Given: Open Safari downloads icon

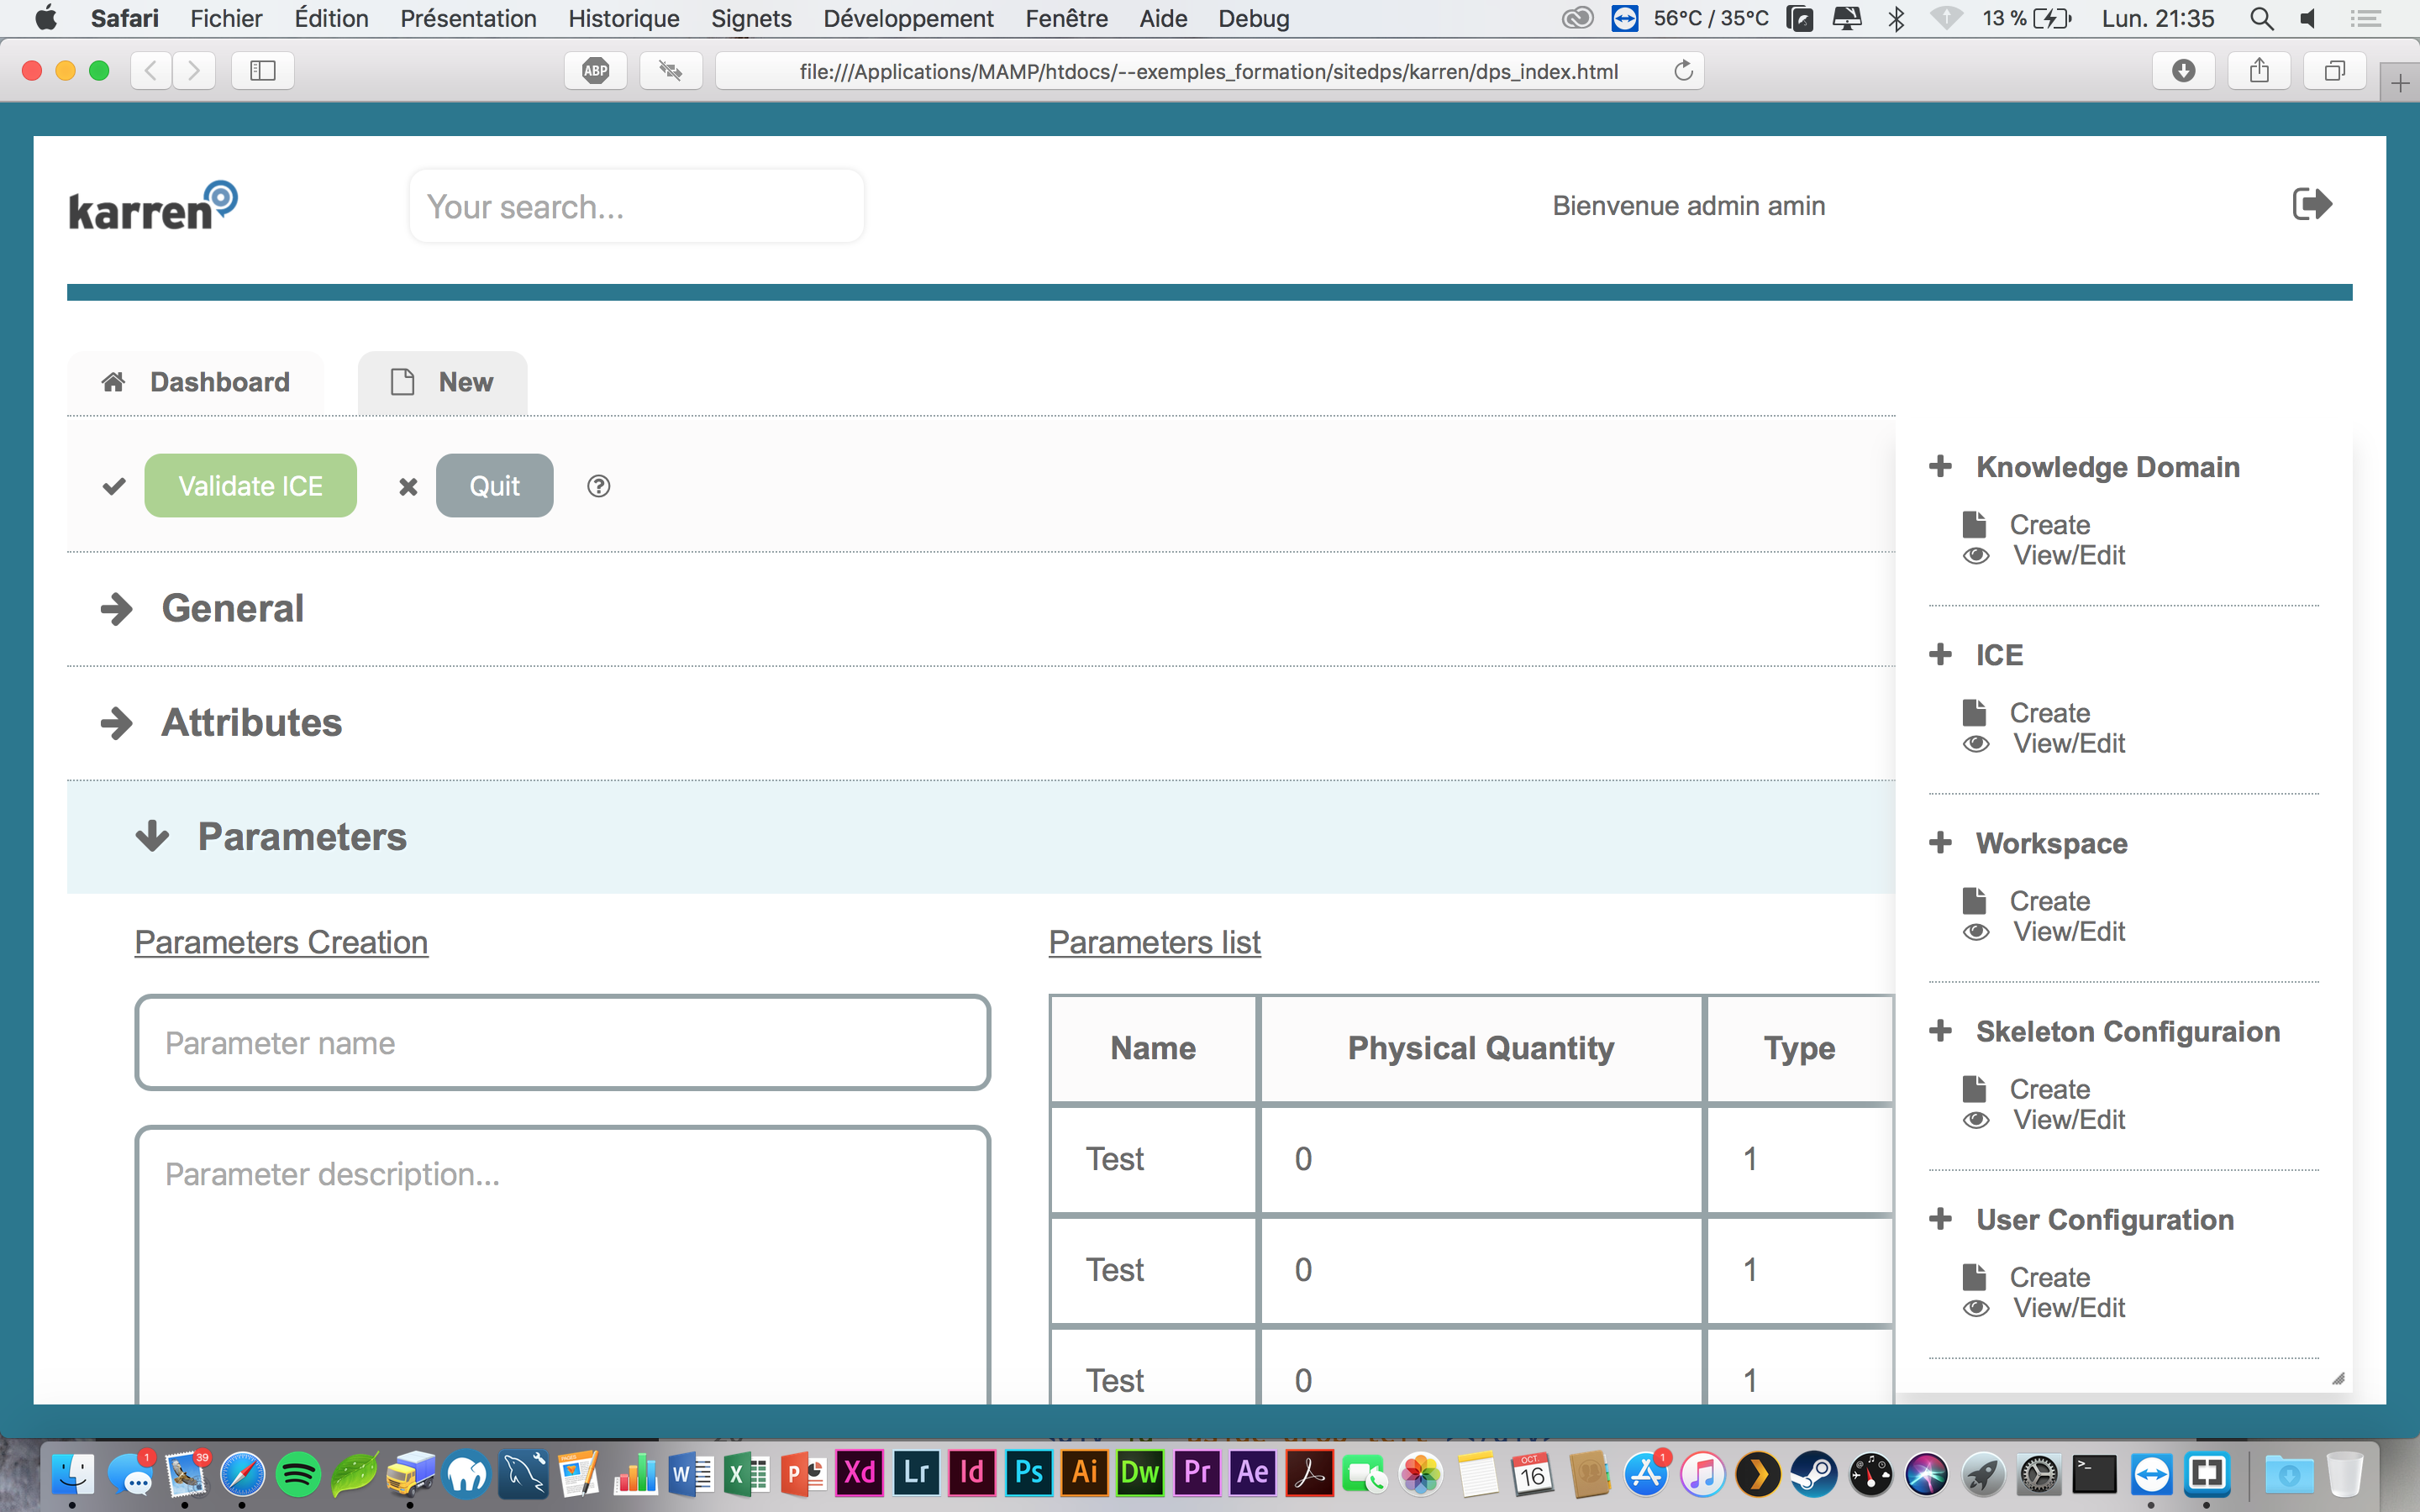Looking at the screenshot, I should (2184, 70).
